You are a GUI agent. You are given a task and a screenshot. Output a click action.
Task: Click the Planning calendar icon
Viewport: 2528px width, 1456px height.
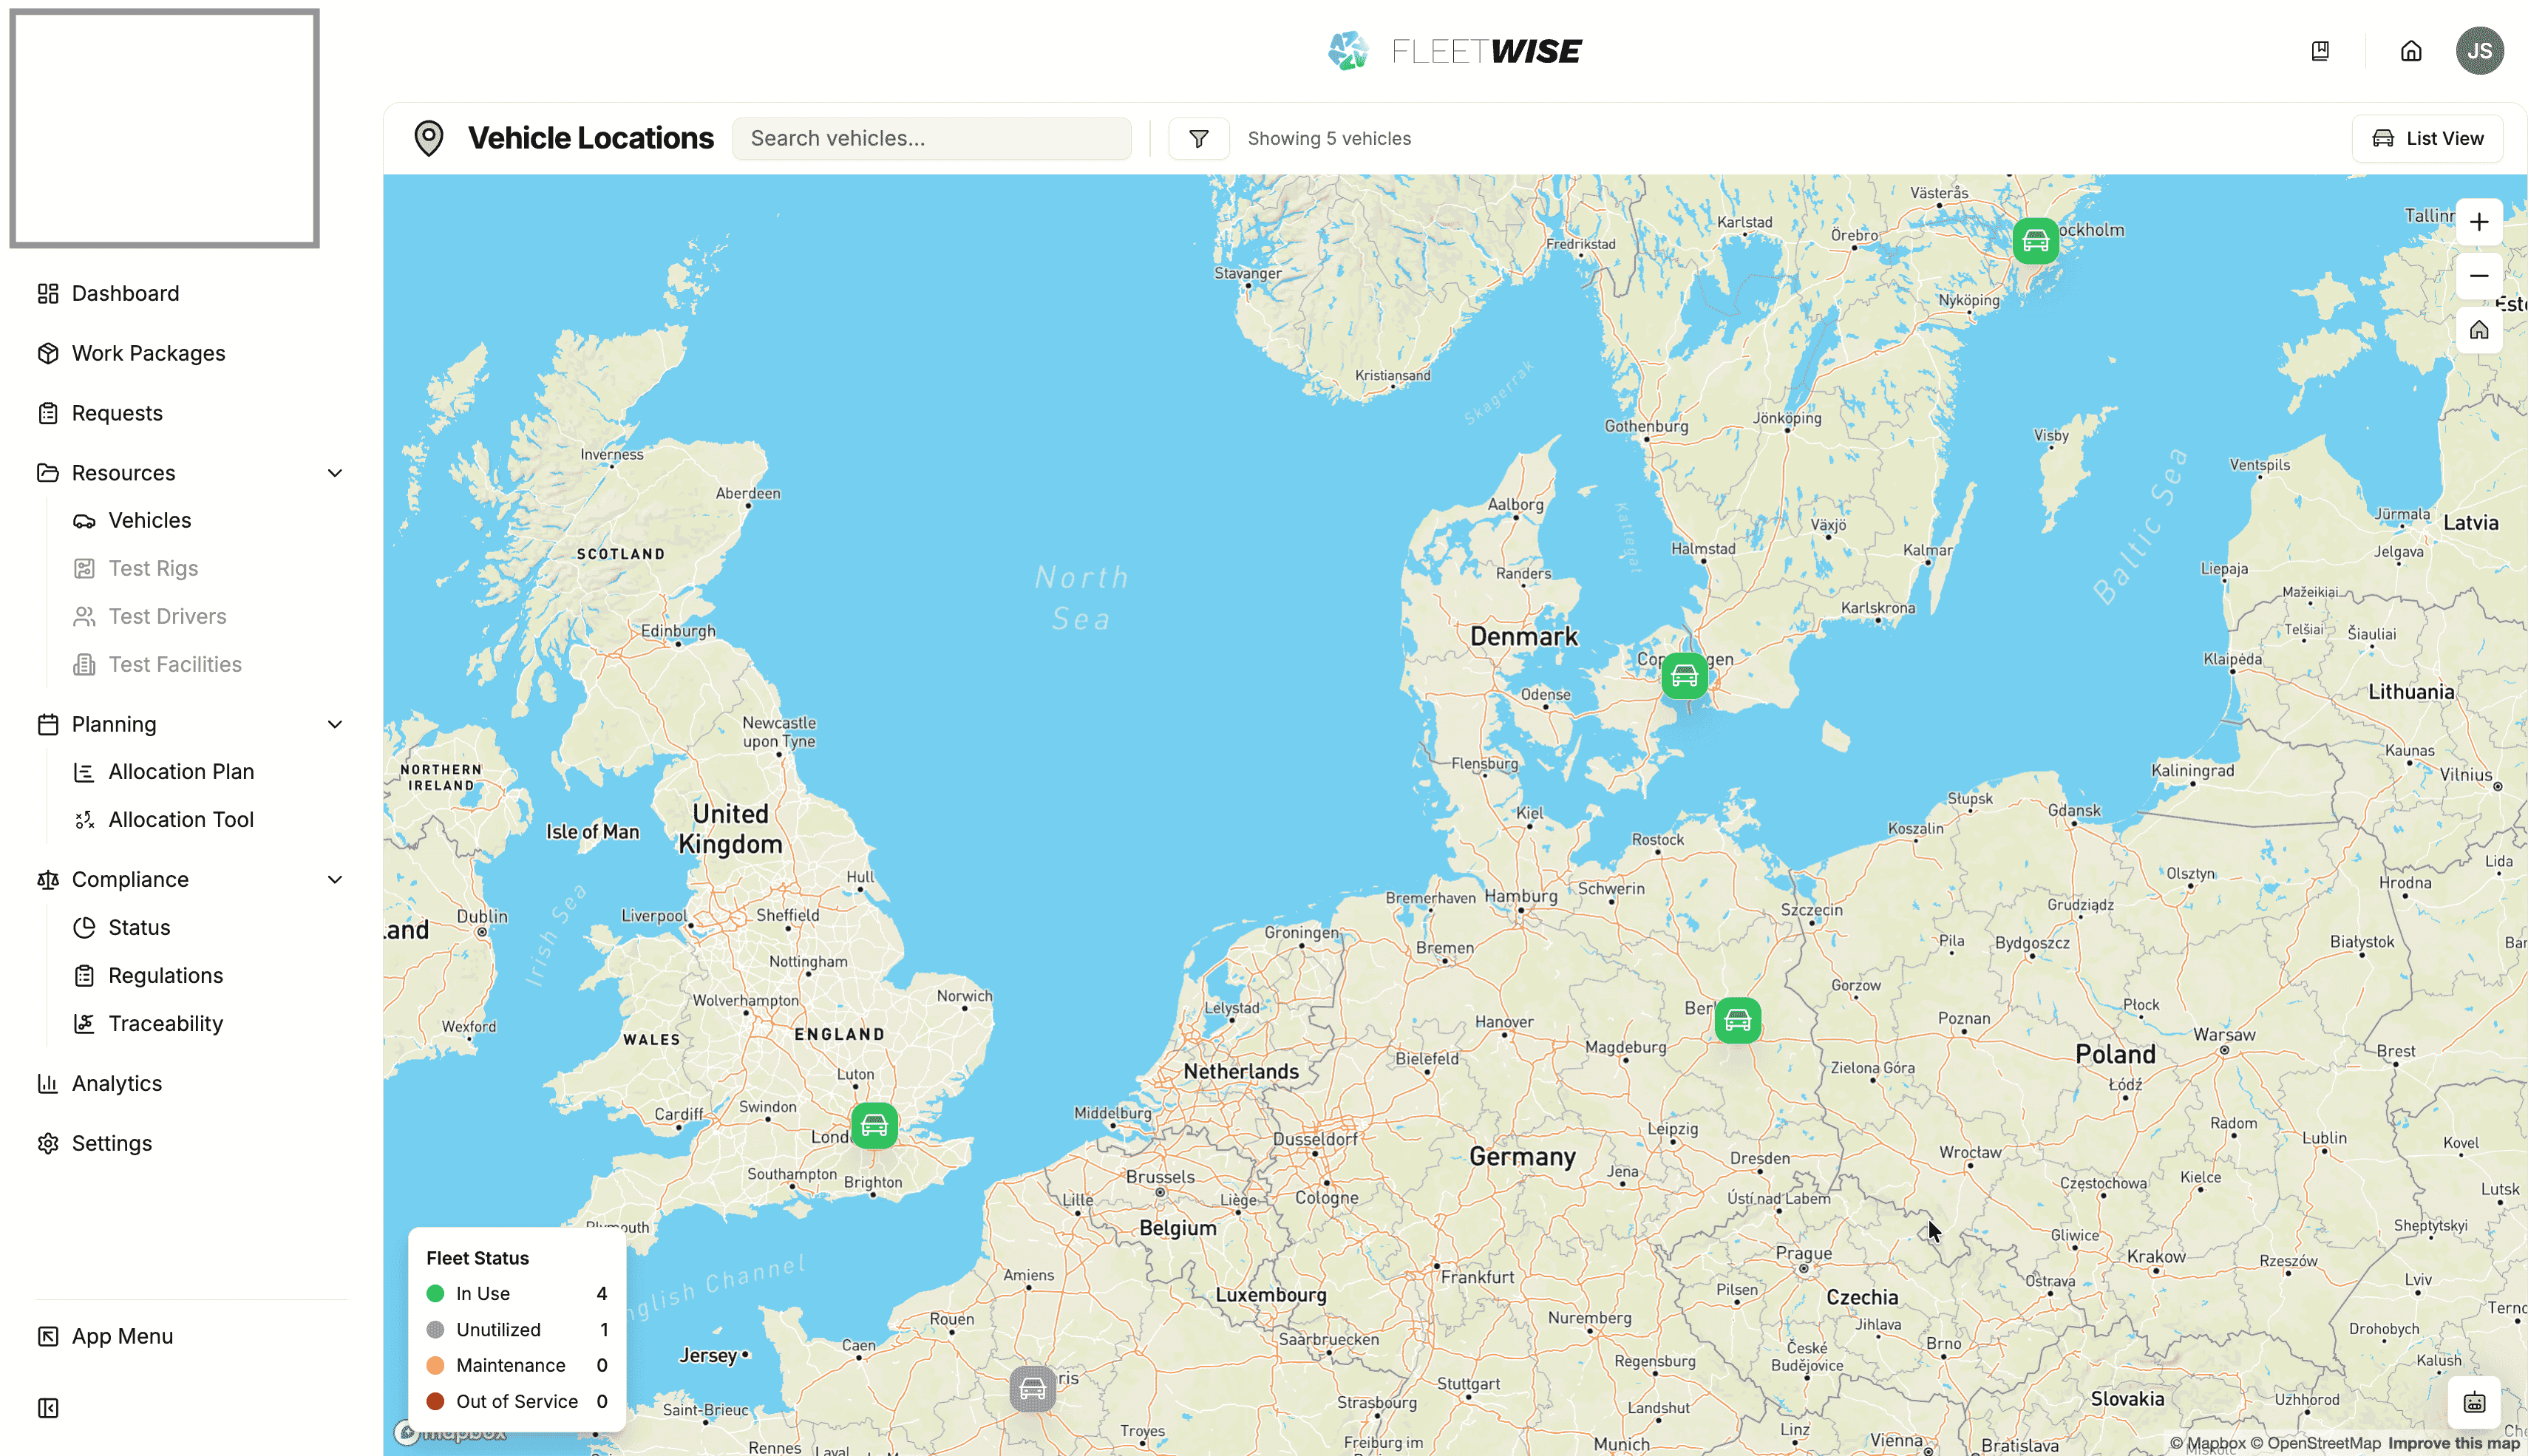click(48, 724)
